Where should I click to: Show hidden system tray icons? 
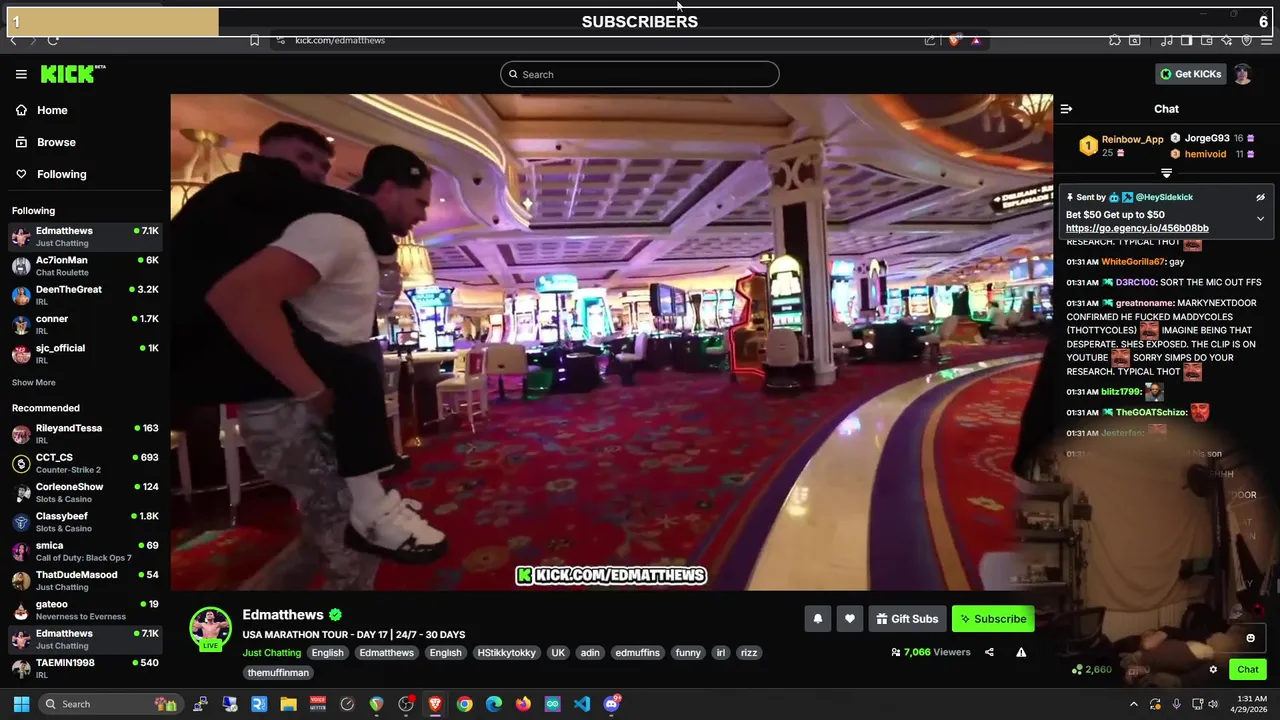(x=1133, y=704)
